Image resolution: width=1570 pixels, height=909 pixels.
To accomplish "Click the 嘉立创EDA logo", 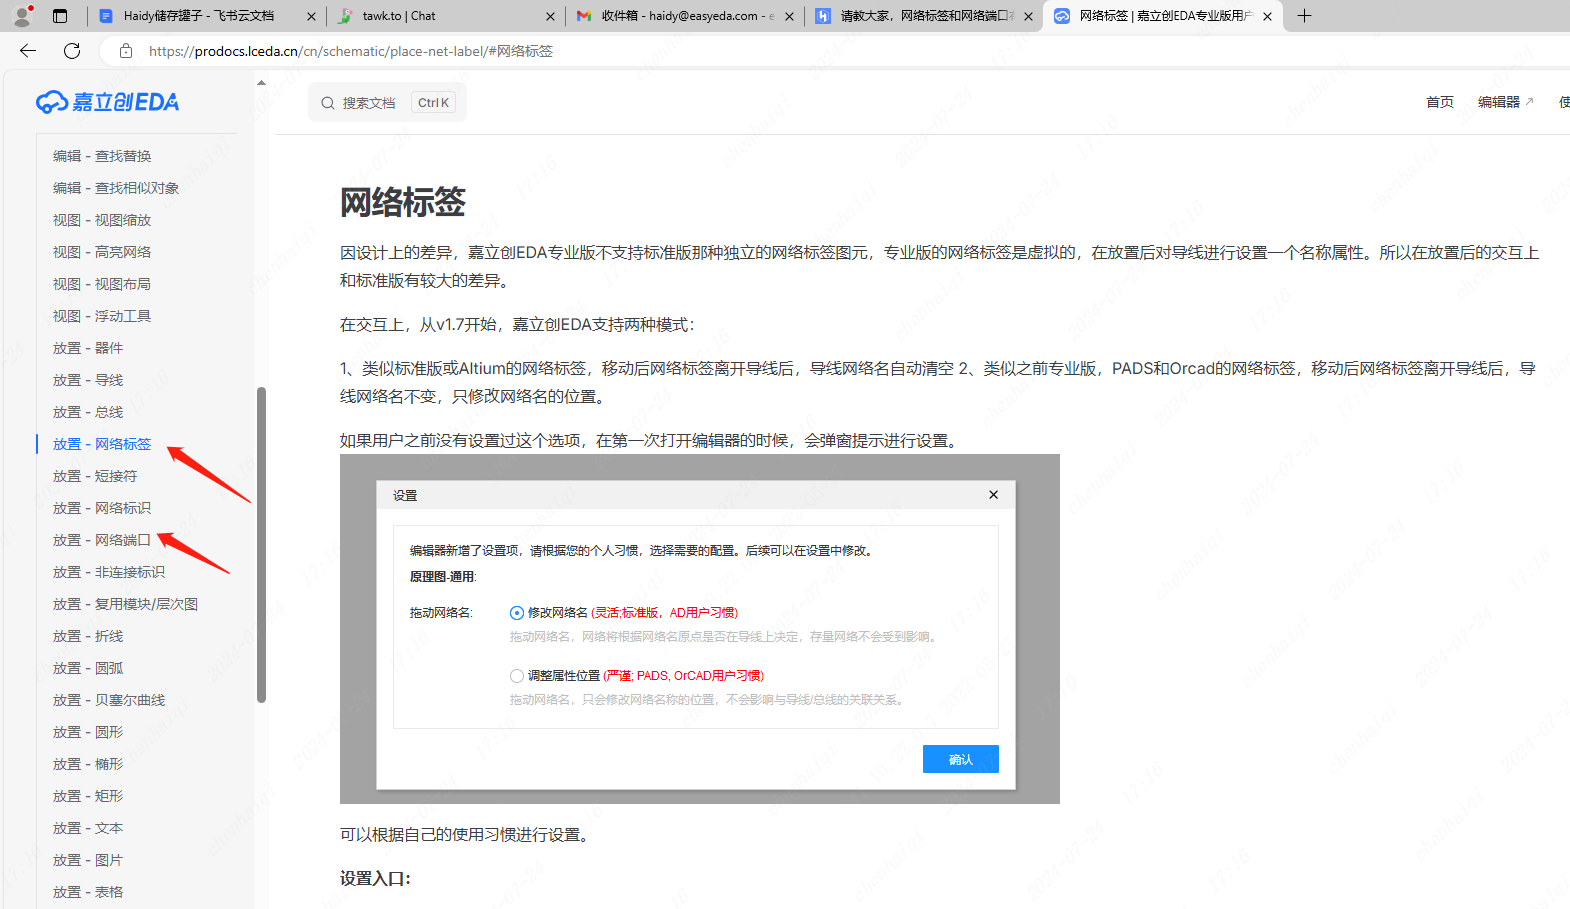I will point(108,102).
